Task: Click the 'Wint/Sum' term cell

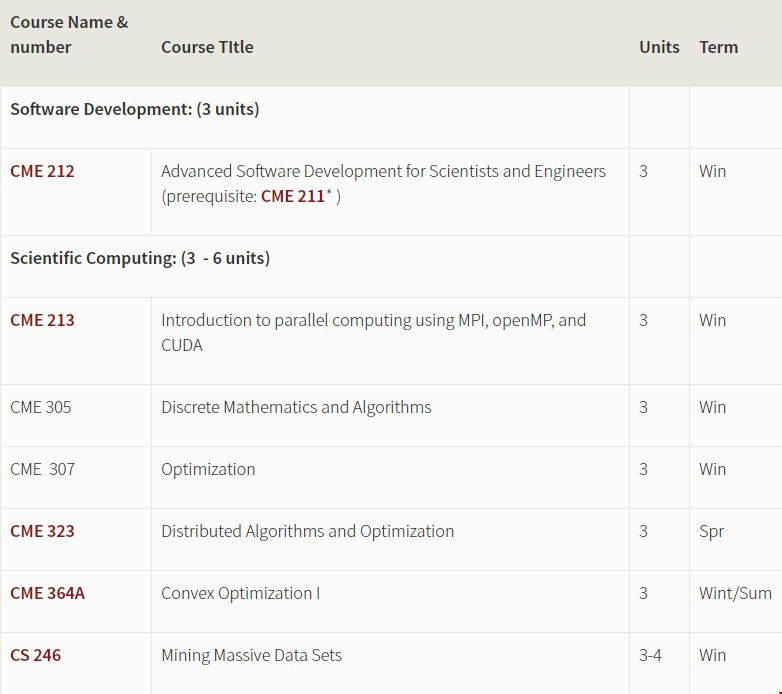Action: click(735, 593)
